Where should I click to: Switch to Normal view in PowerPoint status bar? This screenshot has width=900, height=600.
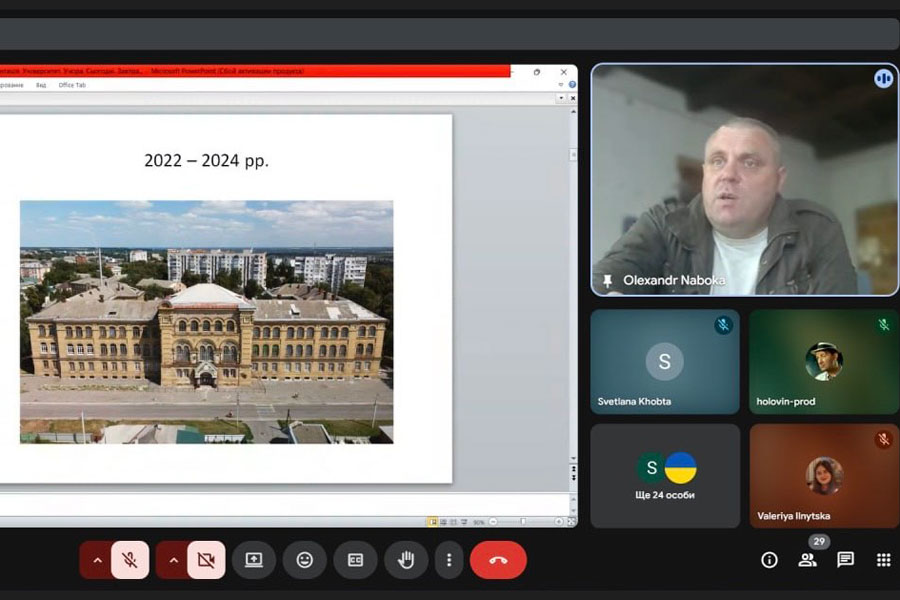(x=433, y=522)
